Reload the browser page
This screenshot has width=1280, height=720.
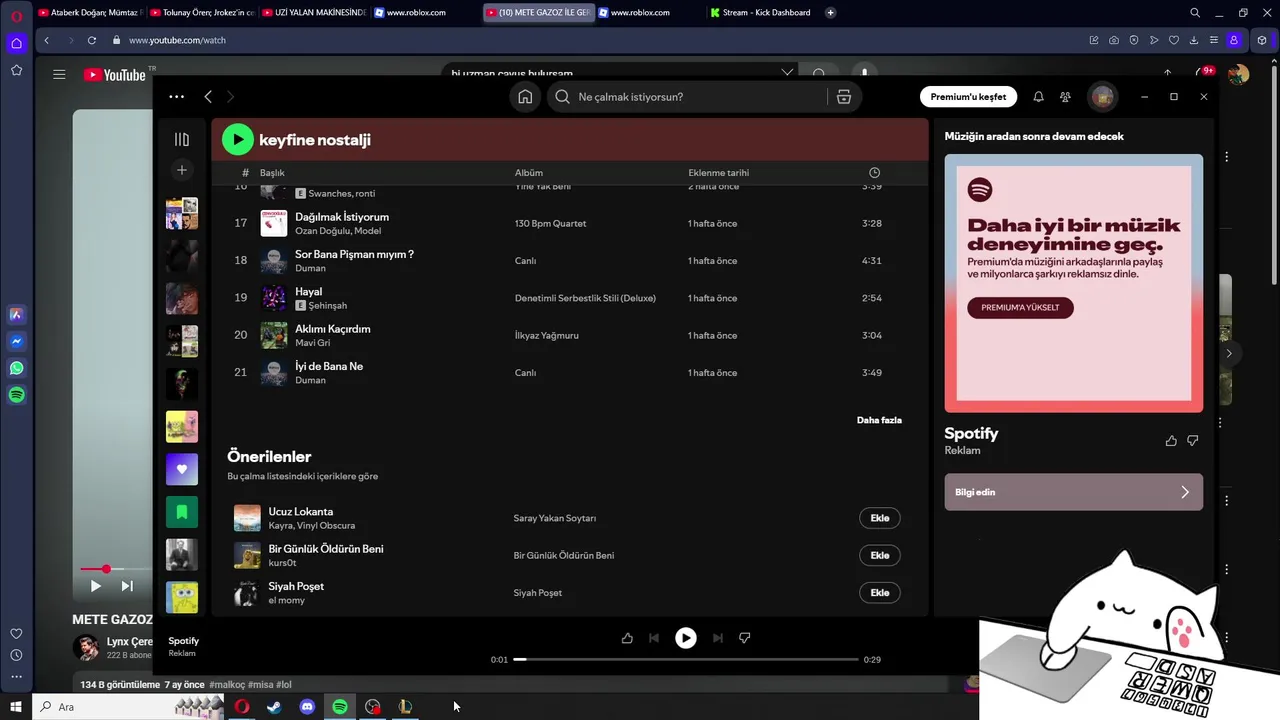point(92,40)
